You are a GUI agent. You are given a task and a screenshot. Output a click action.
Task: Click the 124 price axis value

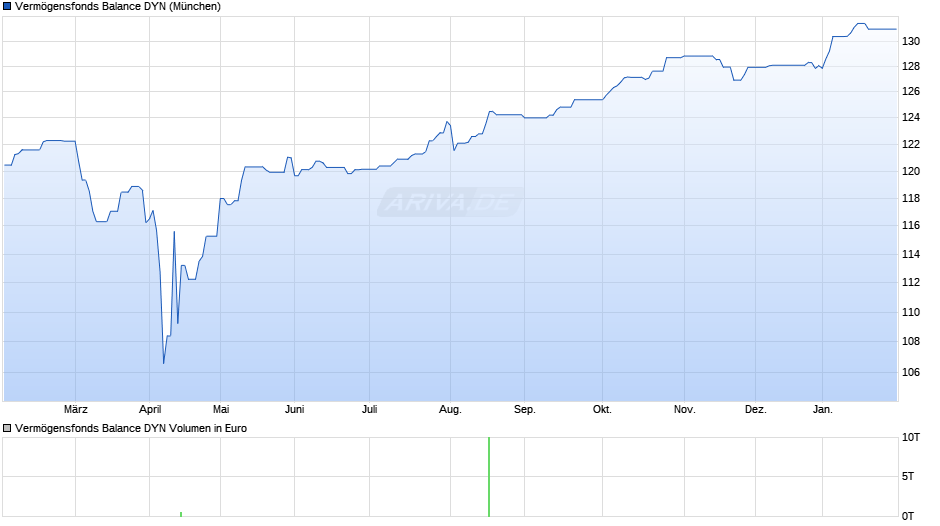(911, 118)
